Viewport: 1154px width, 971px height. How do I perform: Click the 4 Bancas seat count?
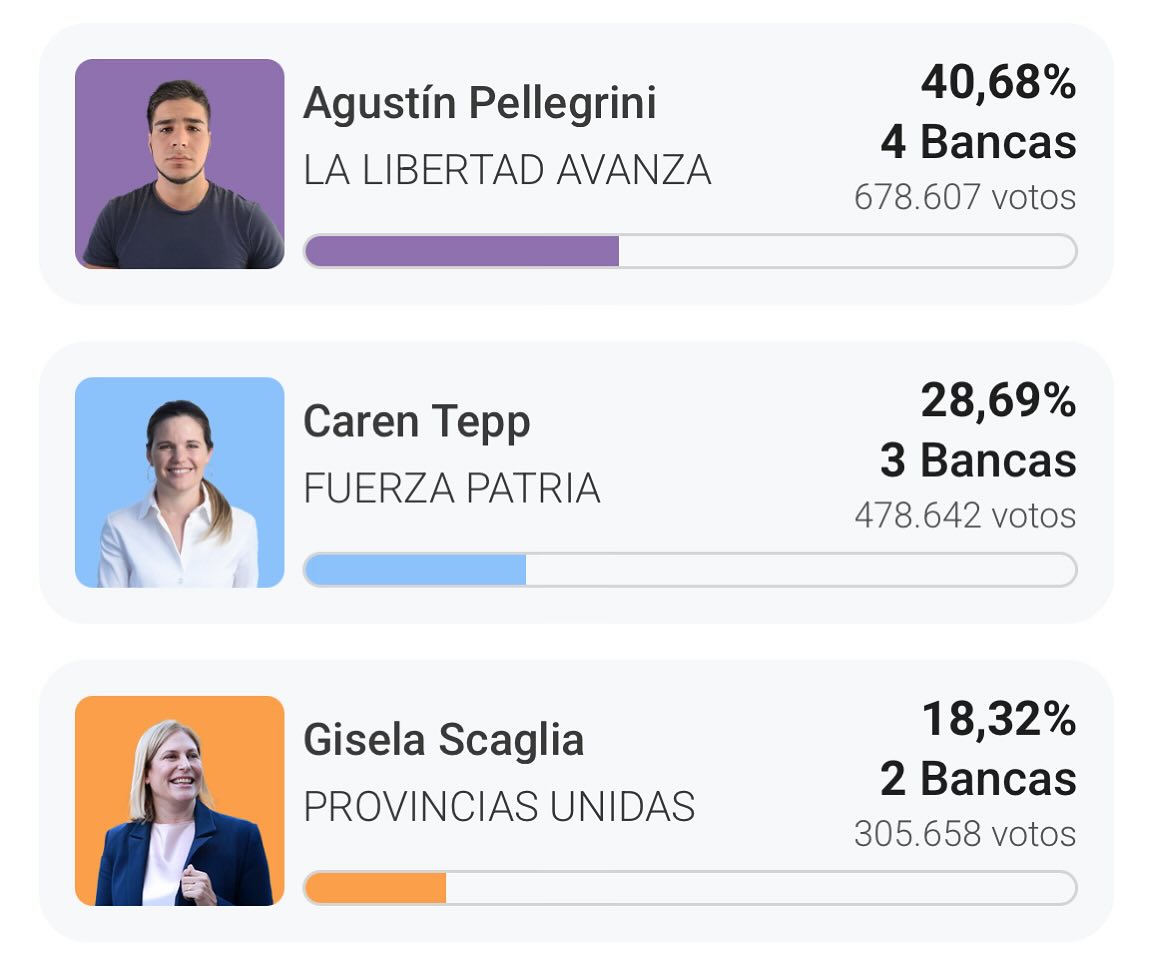tap(978, 143)
